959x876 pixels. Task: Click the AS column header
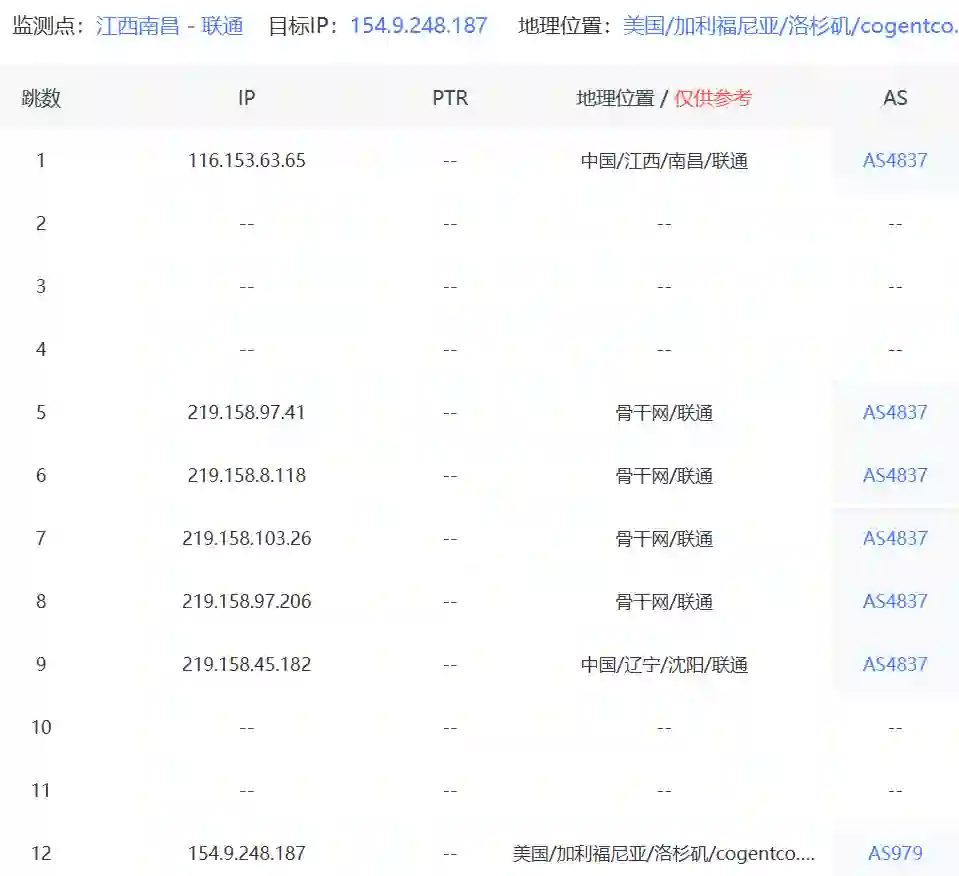click(895, 98)
